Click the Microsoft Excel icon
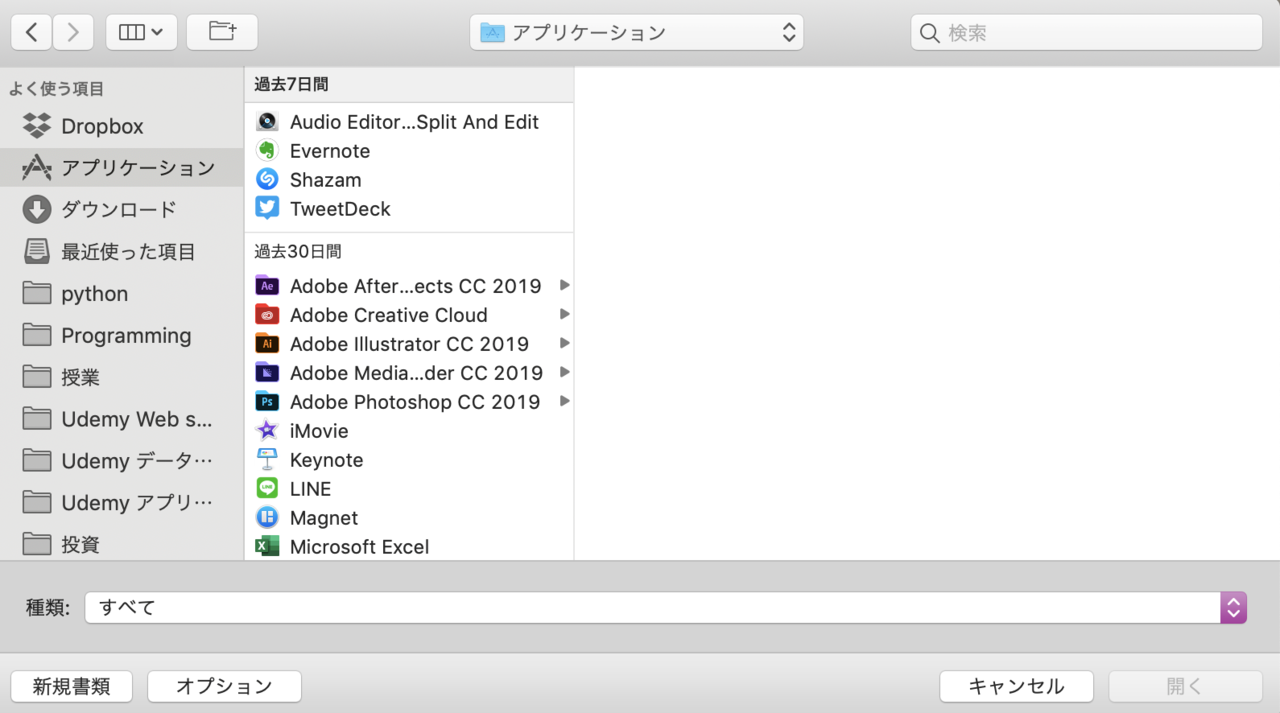 (267, 547)
